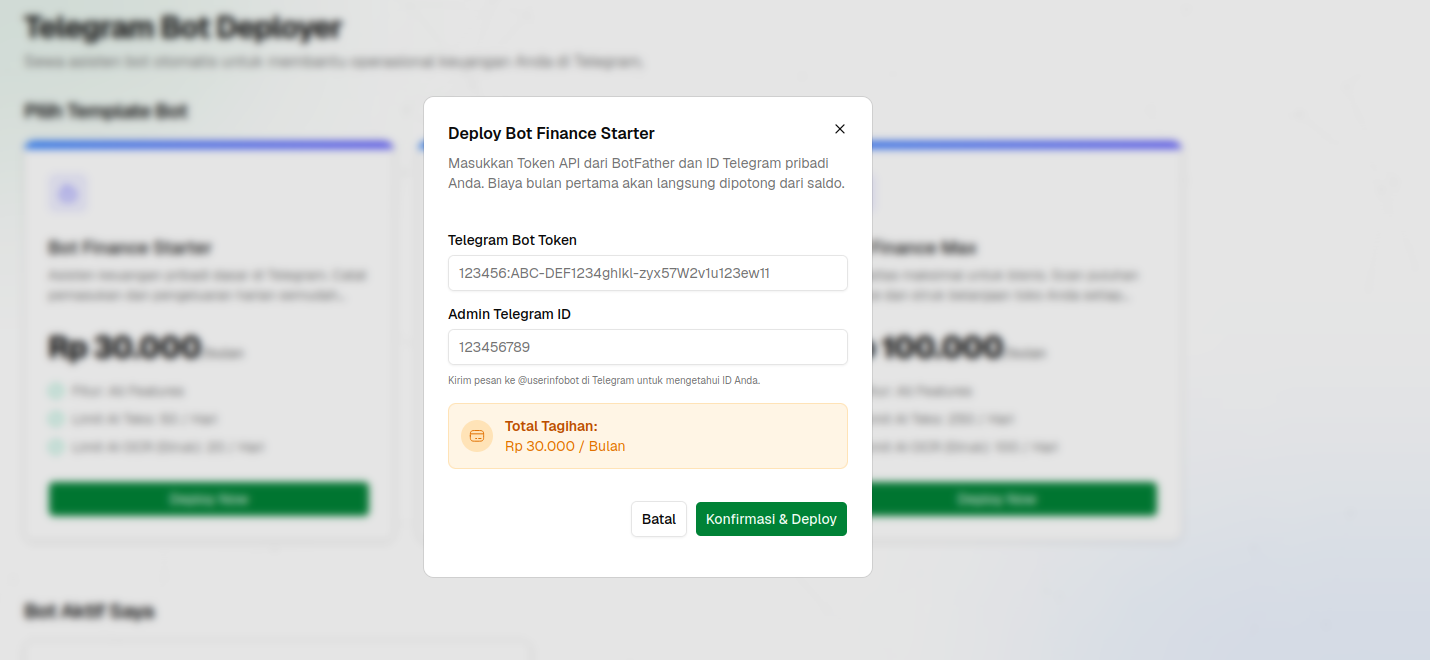Click the Telegram Bot Token input field
This screenshot has height=660, width=1430.
[x=648, y=273]
